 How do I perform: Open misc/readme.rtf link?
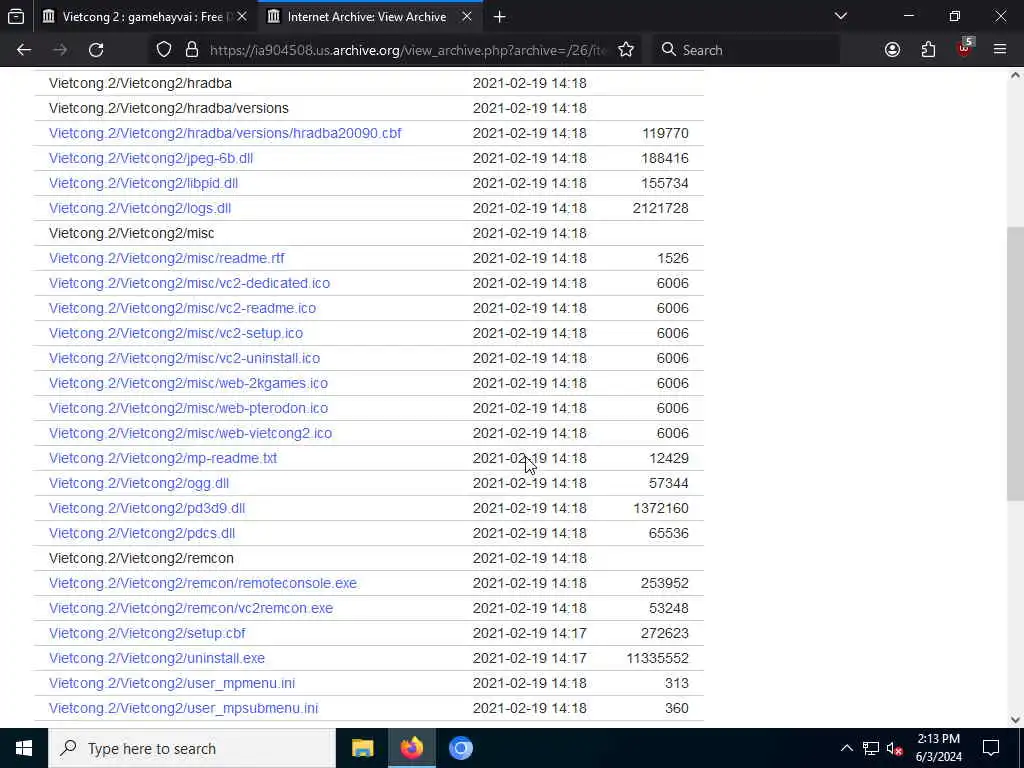pos(167,258)
